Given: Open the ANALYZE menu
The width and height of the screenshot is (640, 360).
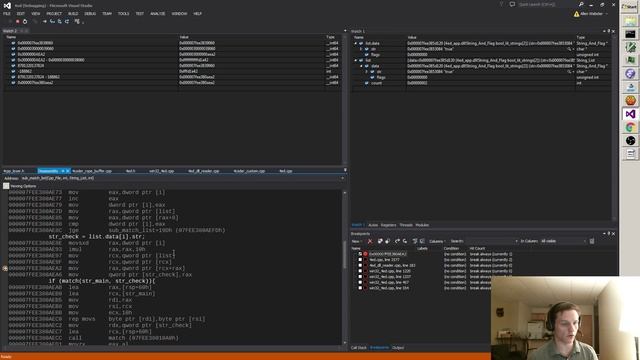Looking at the screenshot, I should 158,14.
